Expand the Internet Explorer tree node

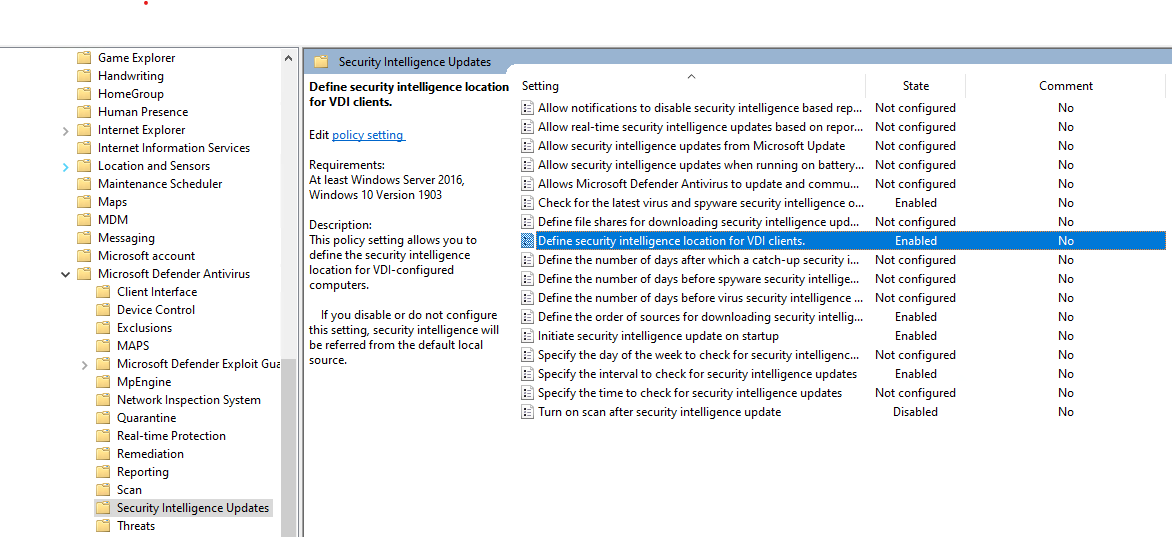pos(66,130)
